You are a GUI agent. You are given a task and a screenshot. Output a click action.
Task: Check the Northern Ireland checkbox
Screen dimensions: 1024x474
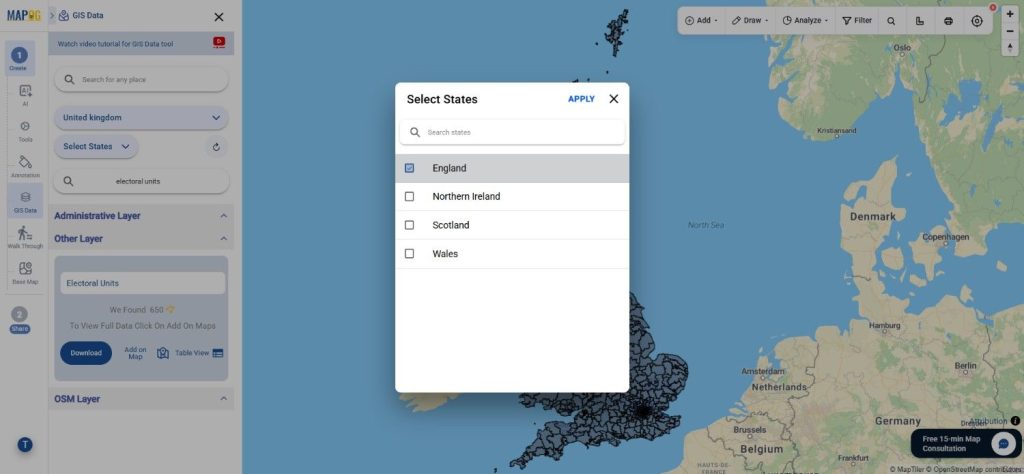(x=409, y=197)
